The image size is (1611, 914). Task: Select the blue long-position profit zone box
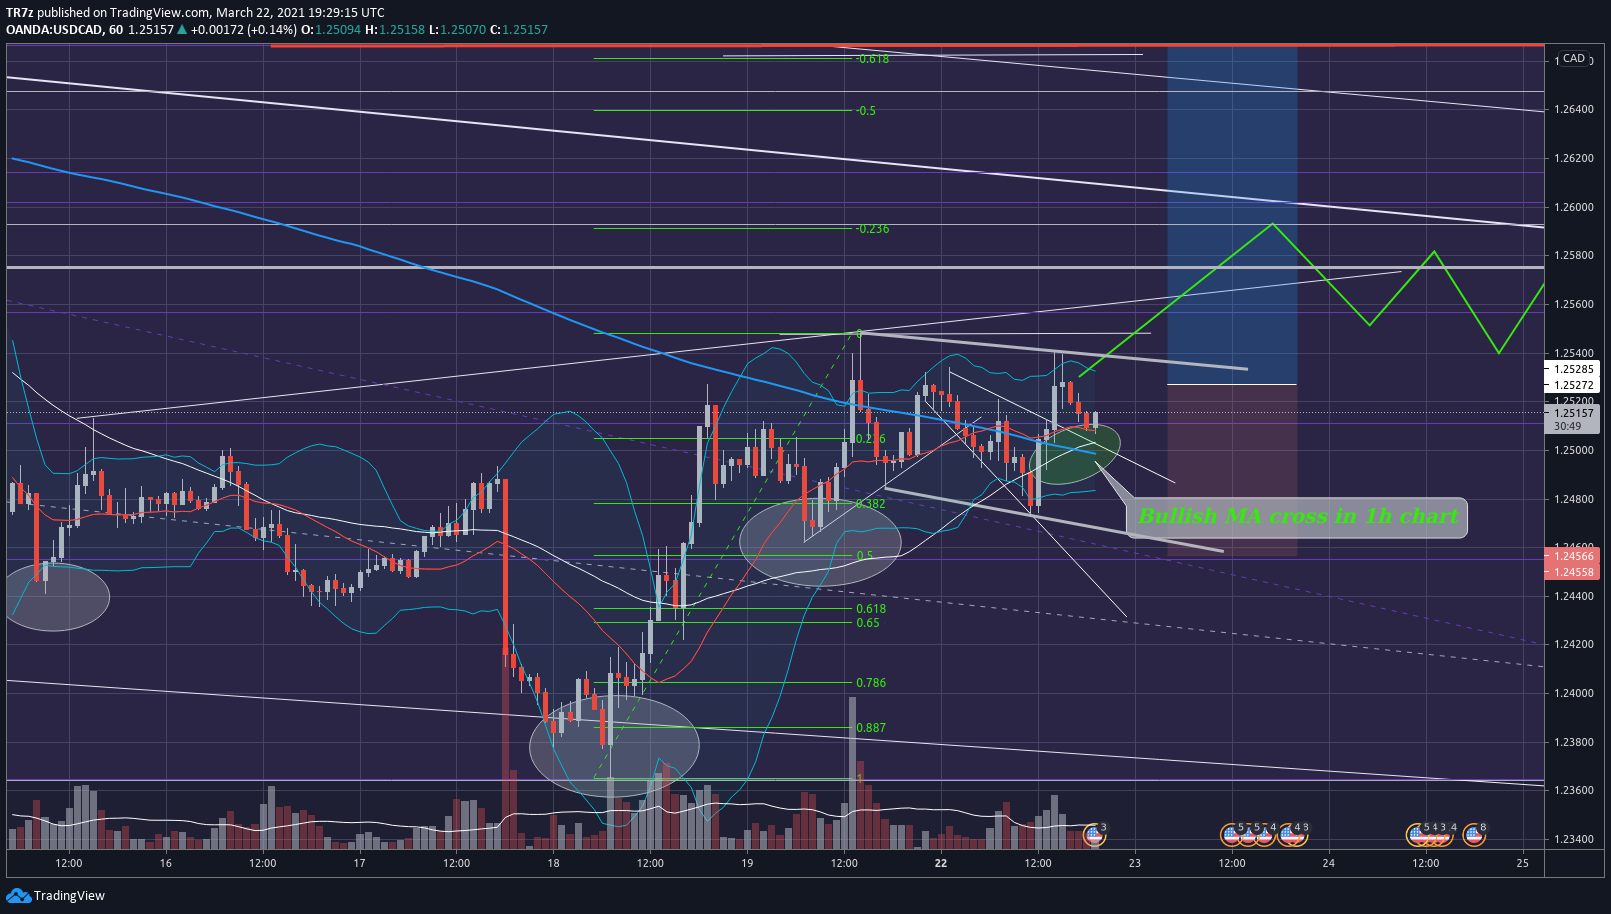(1232, 215)
